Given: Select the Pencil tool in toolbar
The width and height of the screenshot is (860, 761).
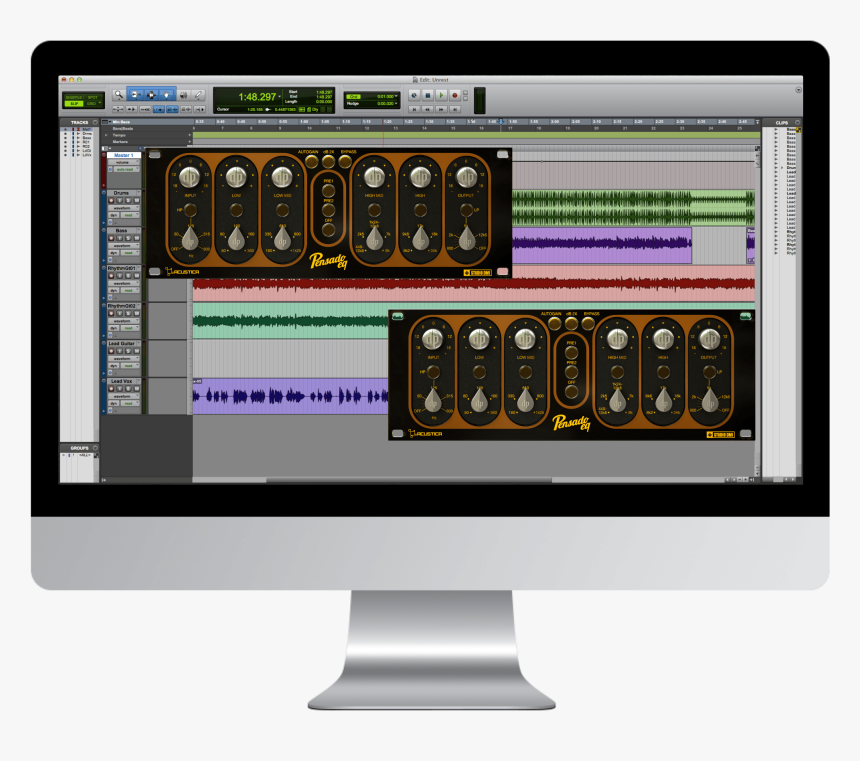Looking at the screenshot, I should (x=197, y=94).
